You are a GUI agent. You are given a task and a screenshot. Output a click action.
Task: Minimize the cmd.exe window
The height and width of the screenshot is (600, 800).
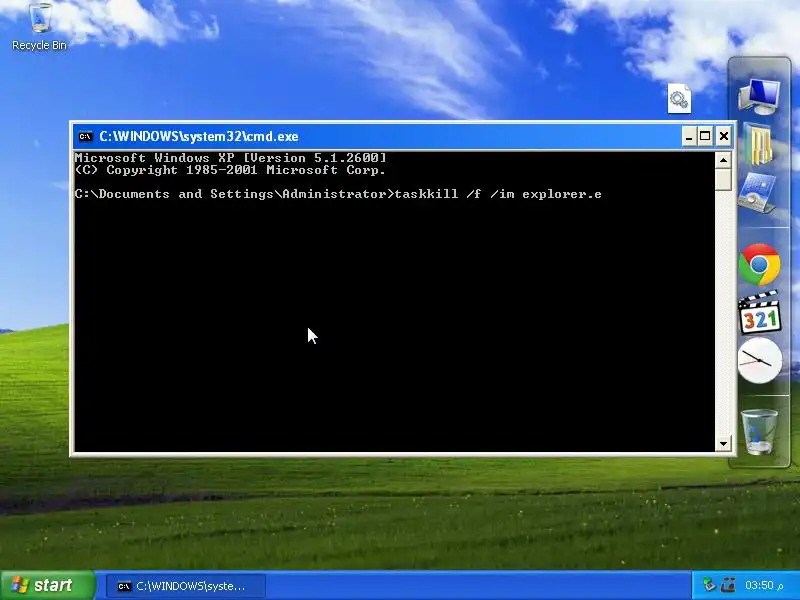tap(689, 136)
